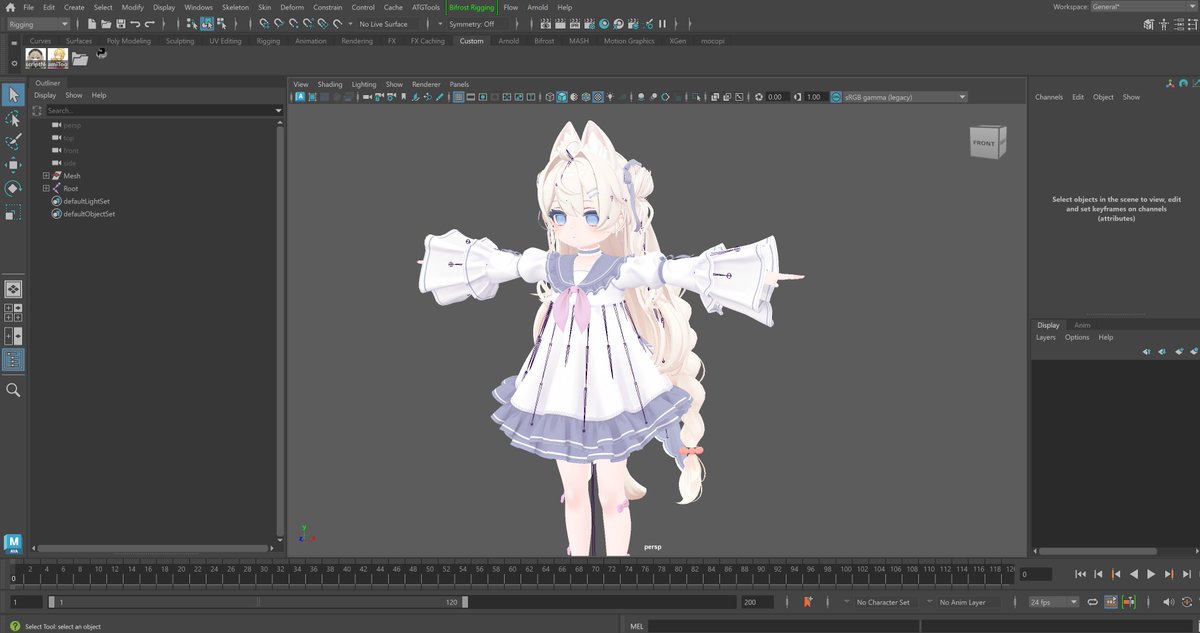Play the animation backwards
Image resolution: width=1200 pixels, height=633 pixels.
pyautogui.click(x=1134, y=574)
